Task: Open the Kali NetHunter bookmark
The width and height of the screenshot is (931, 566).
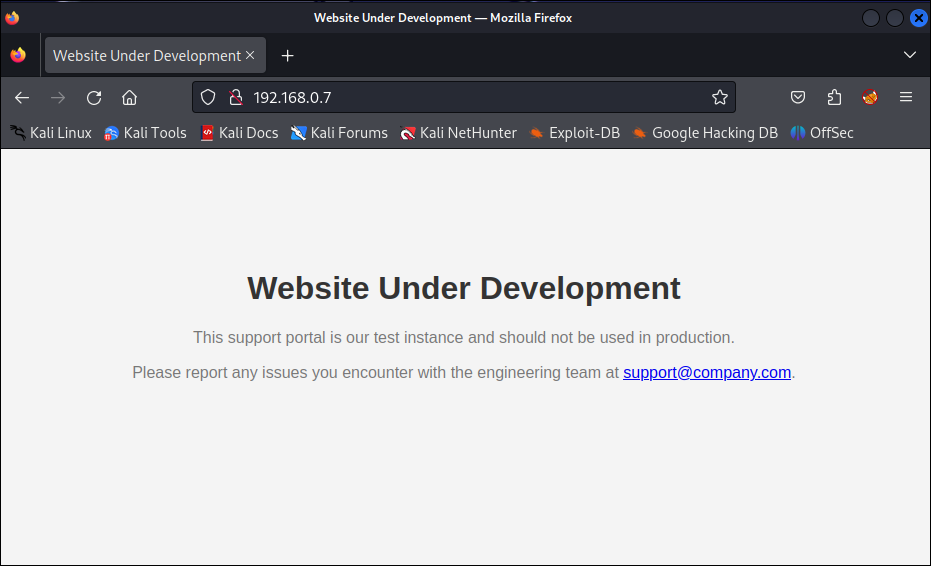Action: pyautogui.click(x=459, y=133)
